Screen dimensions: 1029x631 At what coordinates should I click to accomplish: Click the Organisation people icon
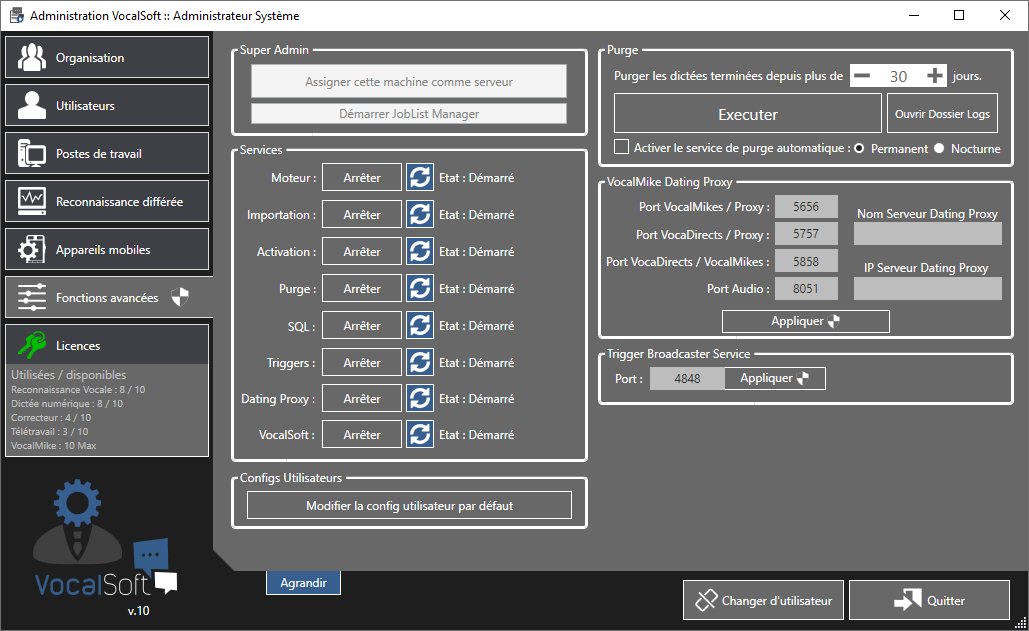[32, 57]
